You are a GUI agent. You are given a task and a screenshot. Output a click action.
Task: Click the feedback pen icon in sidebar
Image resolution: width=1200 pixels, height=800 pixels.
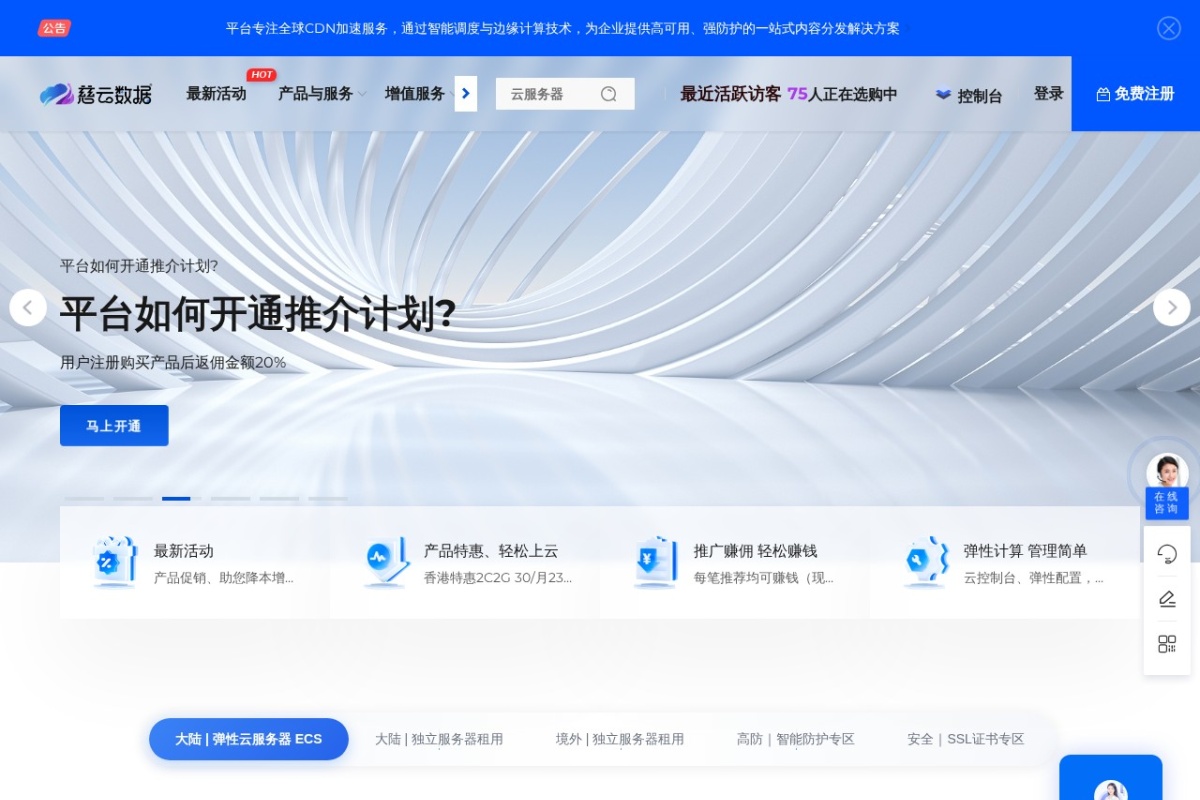point(1167,598)
